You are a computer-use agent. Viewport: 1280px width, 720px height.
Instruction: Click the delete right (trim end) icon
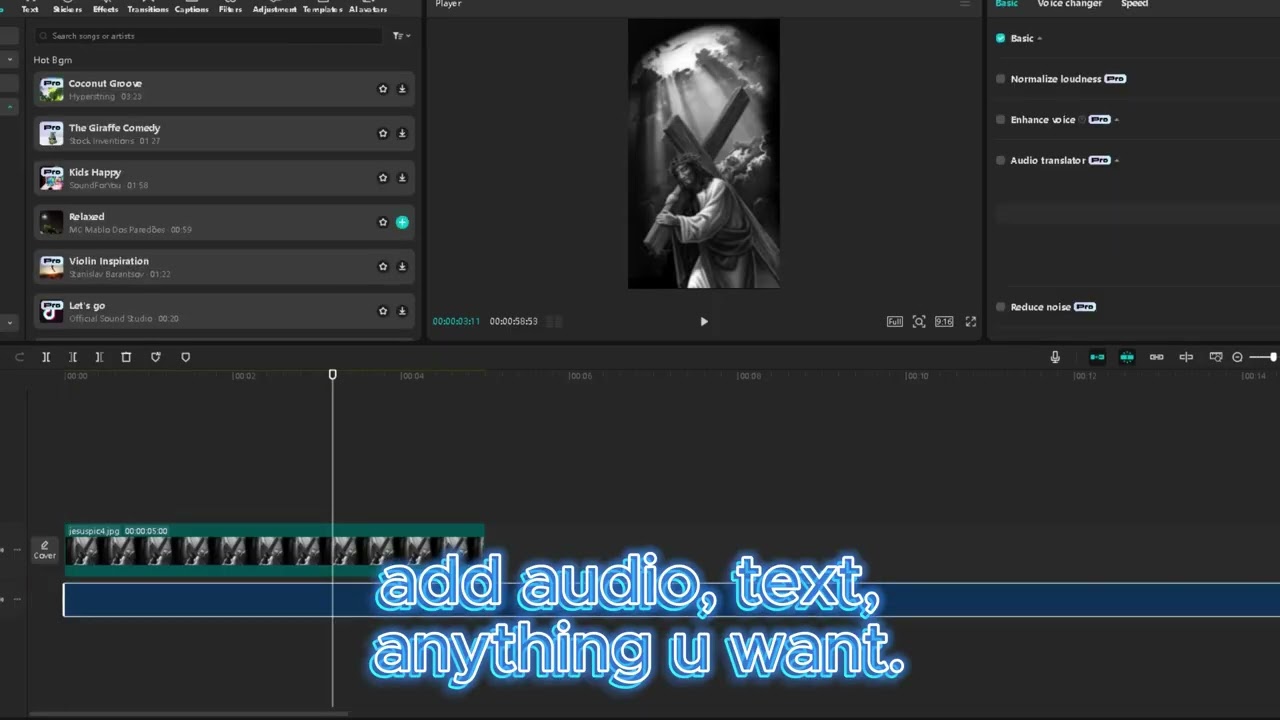99,357
